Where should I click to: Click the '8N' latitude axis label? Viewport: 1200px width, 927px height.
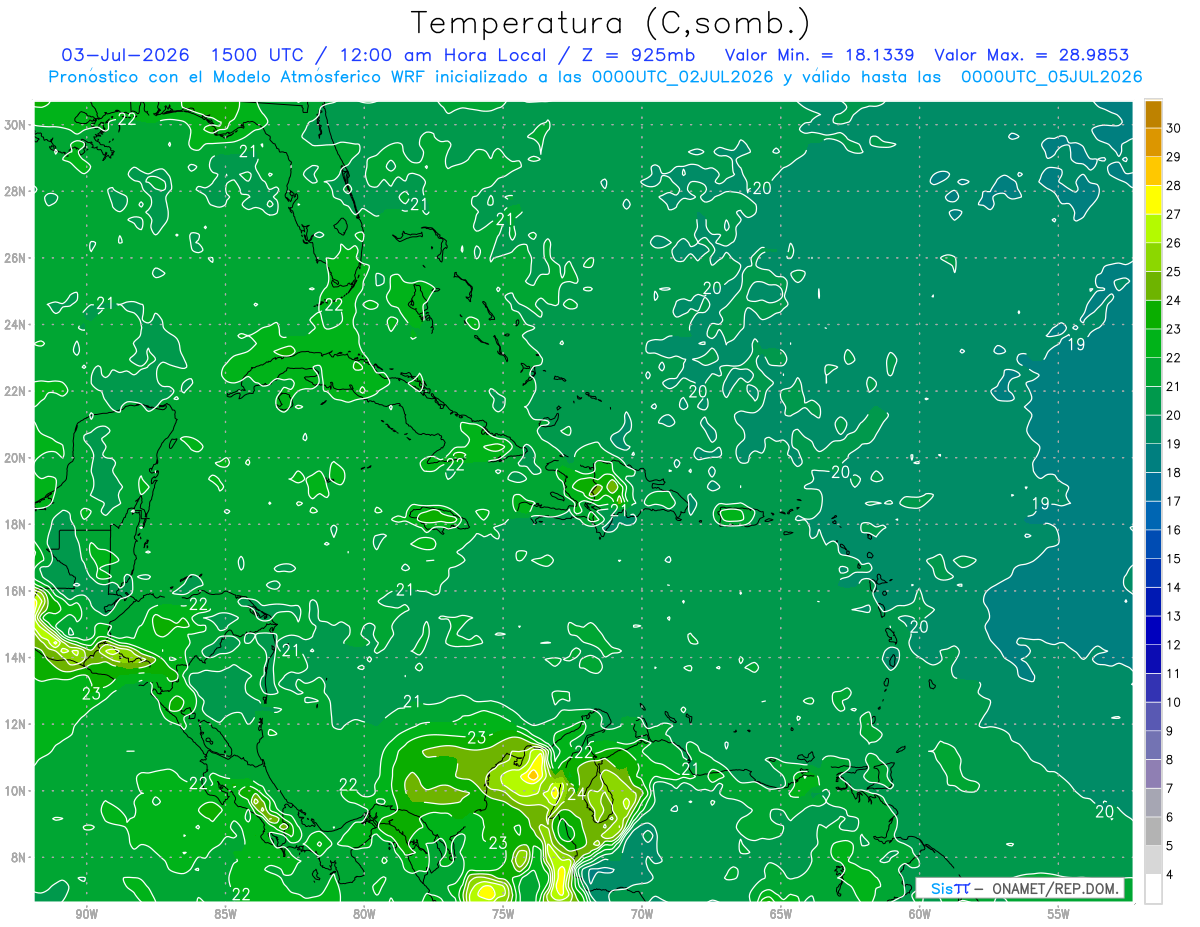point(19,858)
